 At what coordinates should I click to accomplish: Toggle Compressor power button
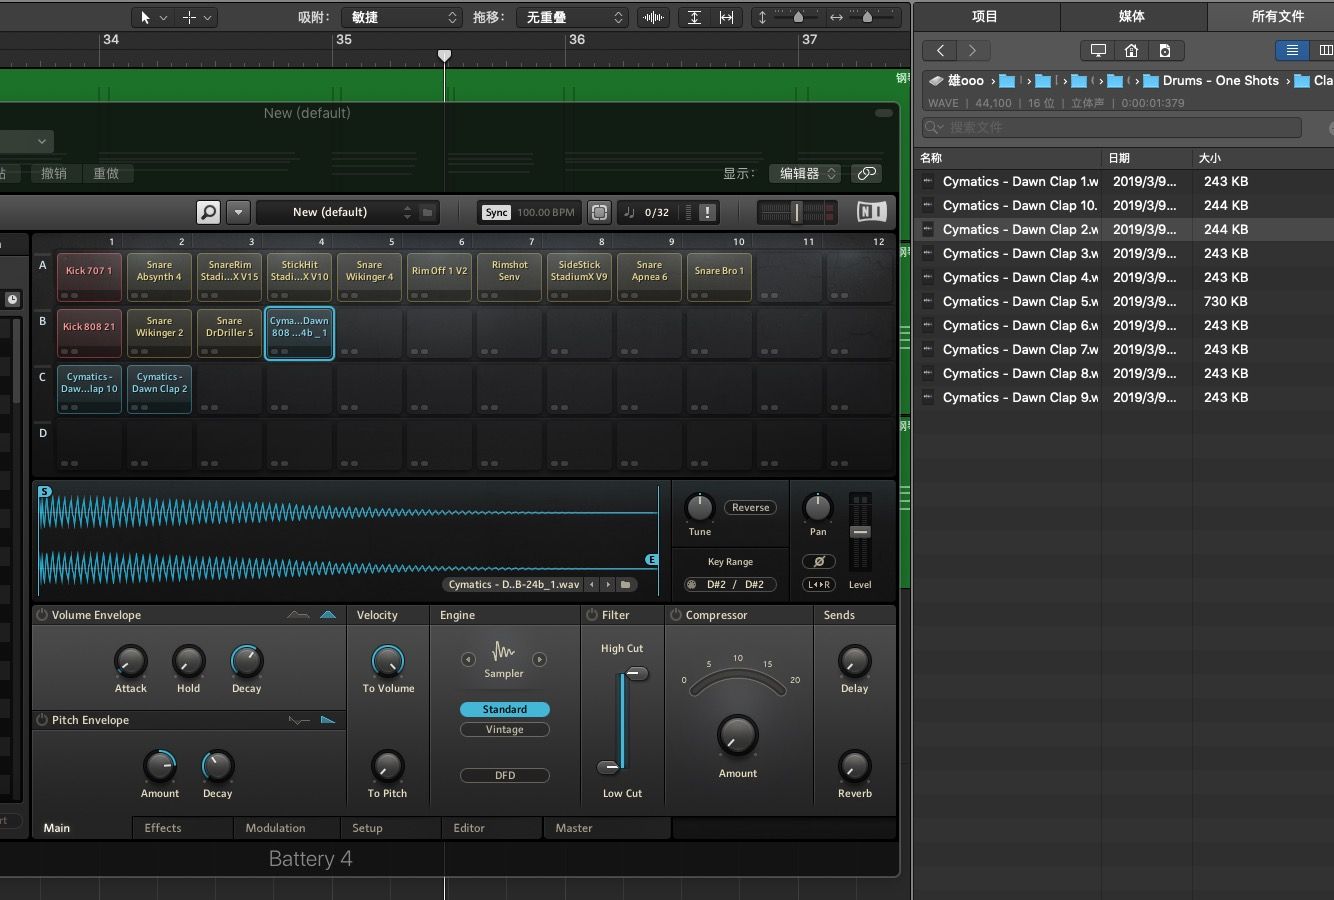(676, 615)
